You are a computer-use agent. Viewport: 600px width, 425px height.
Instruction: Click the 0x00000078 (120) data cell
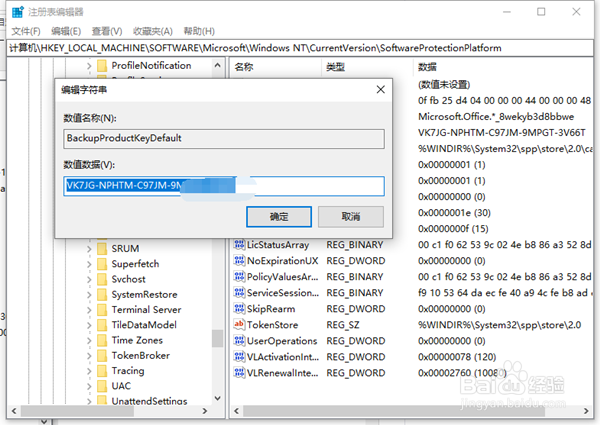457,357
